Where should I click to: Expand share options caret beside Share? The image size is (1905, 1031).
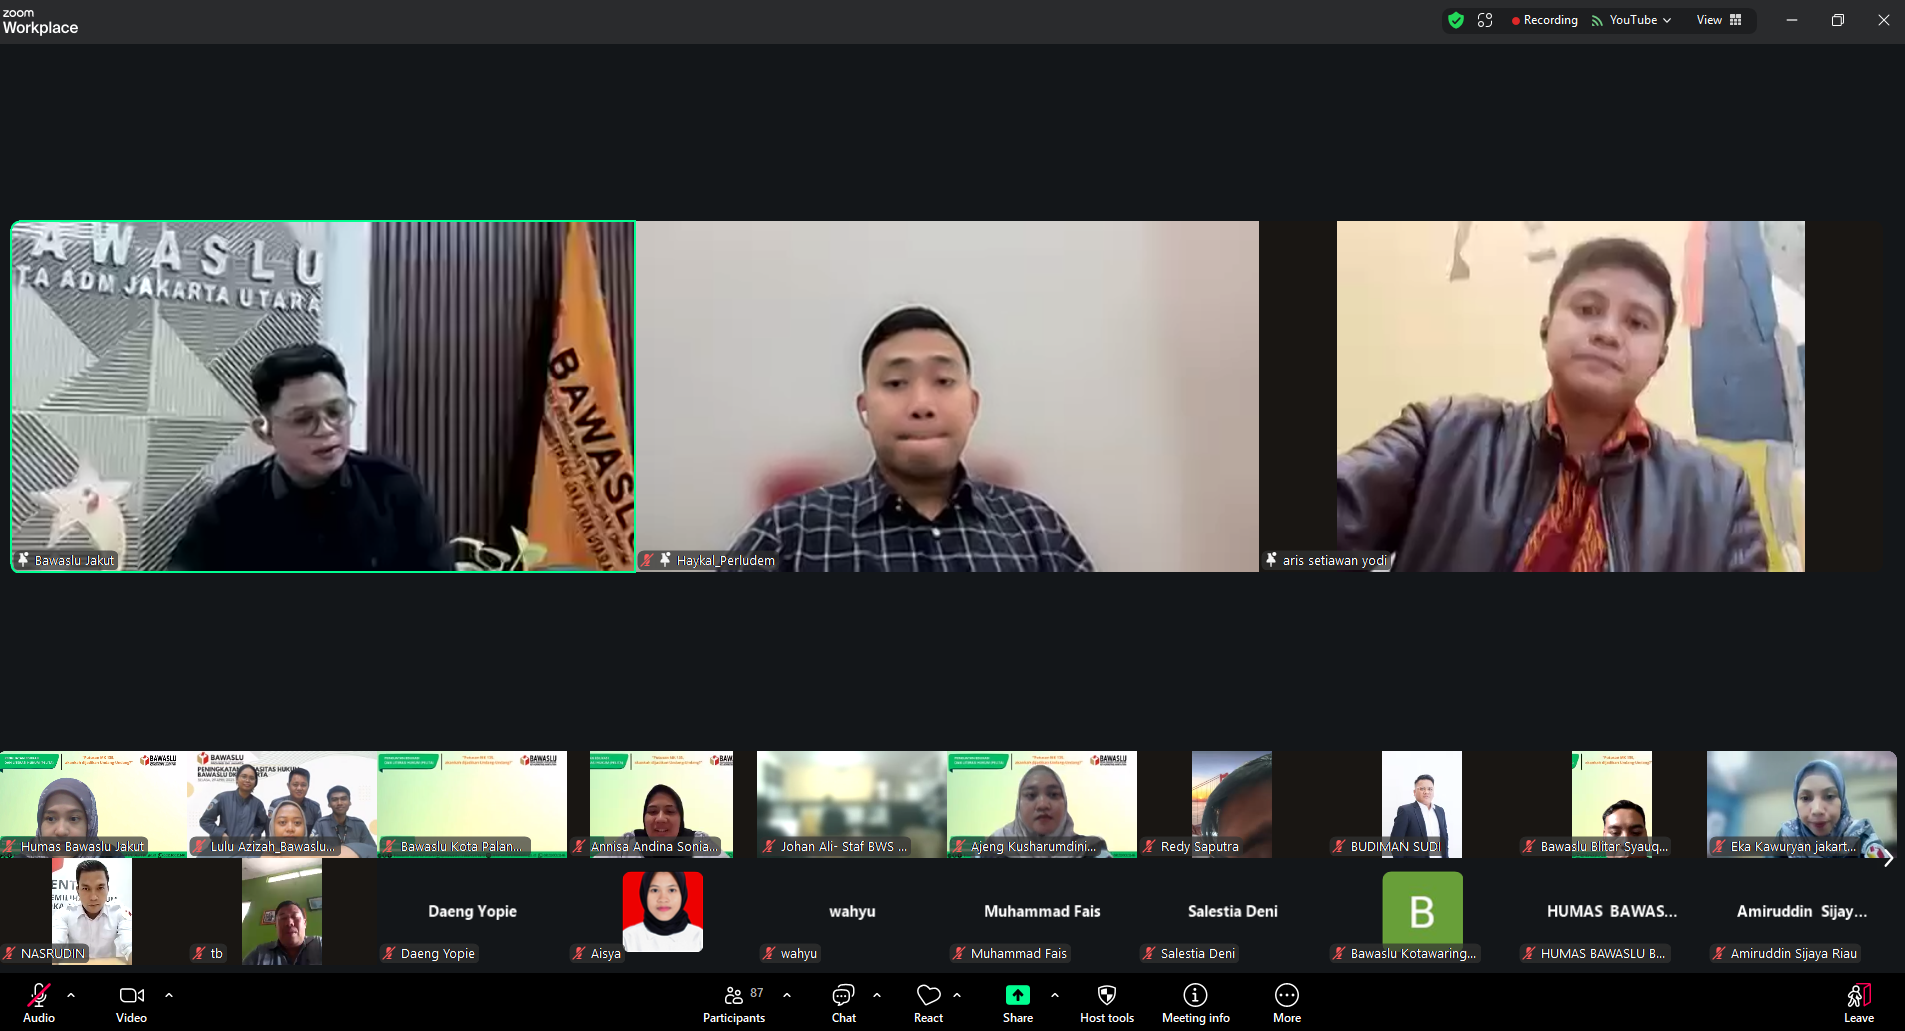pos(1055,995)
